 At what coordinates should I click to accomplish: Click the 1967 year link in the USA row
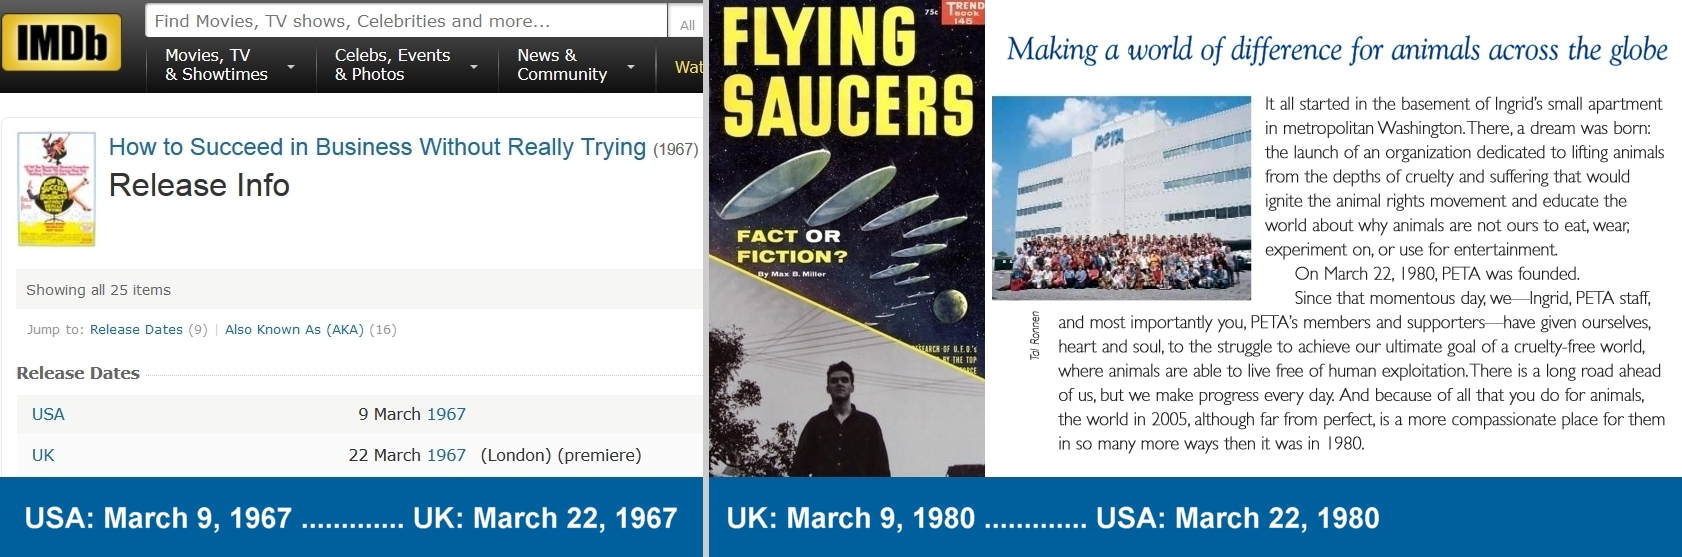(446, 414)
